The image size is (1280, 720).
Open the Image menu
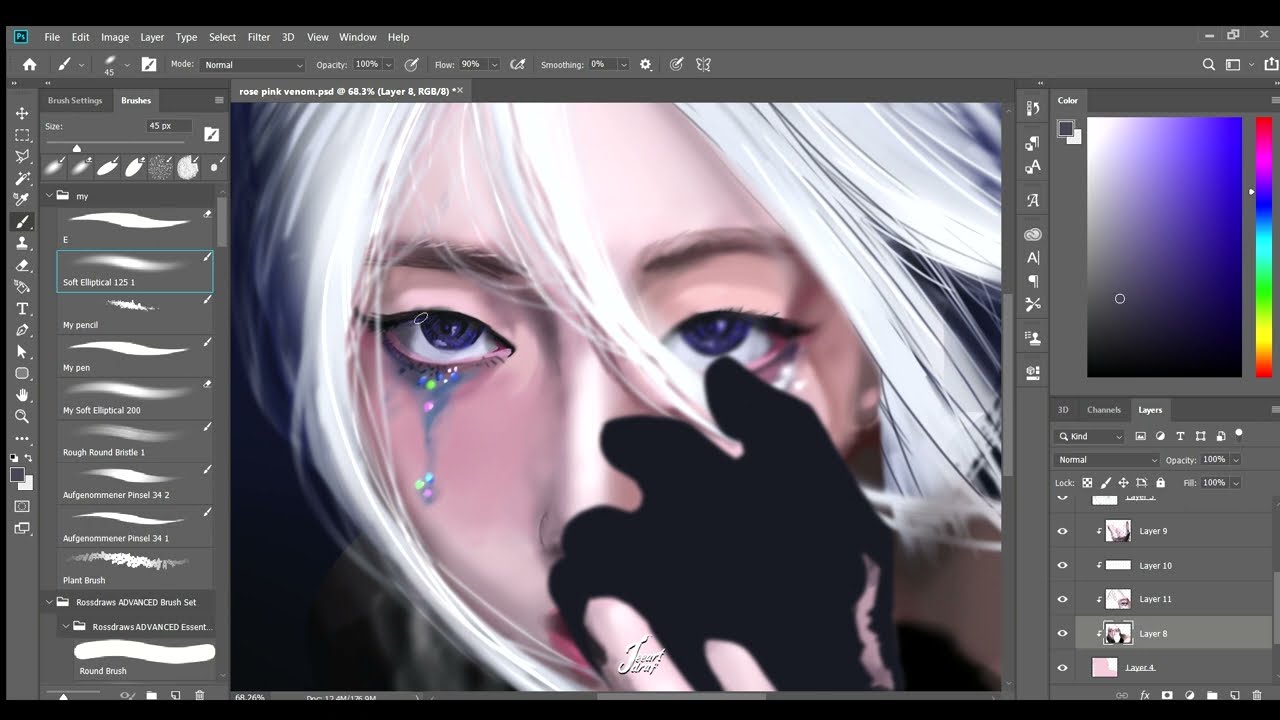click(x=115, y=37)
